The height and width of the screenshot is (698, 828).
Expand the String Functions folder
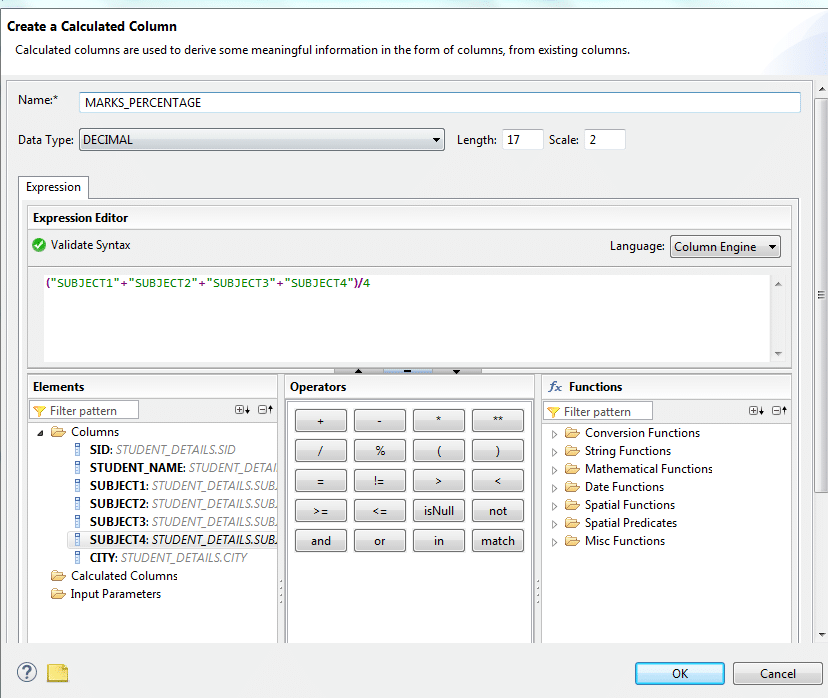point(557,451)
